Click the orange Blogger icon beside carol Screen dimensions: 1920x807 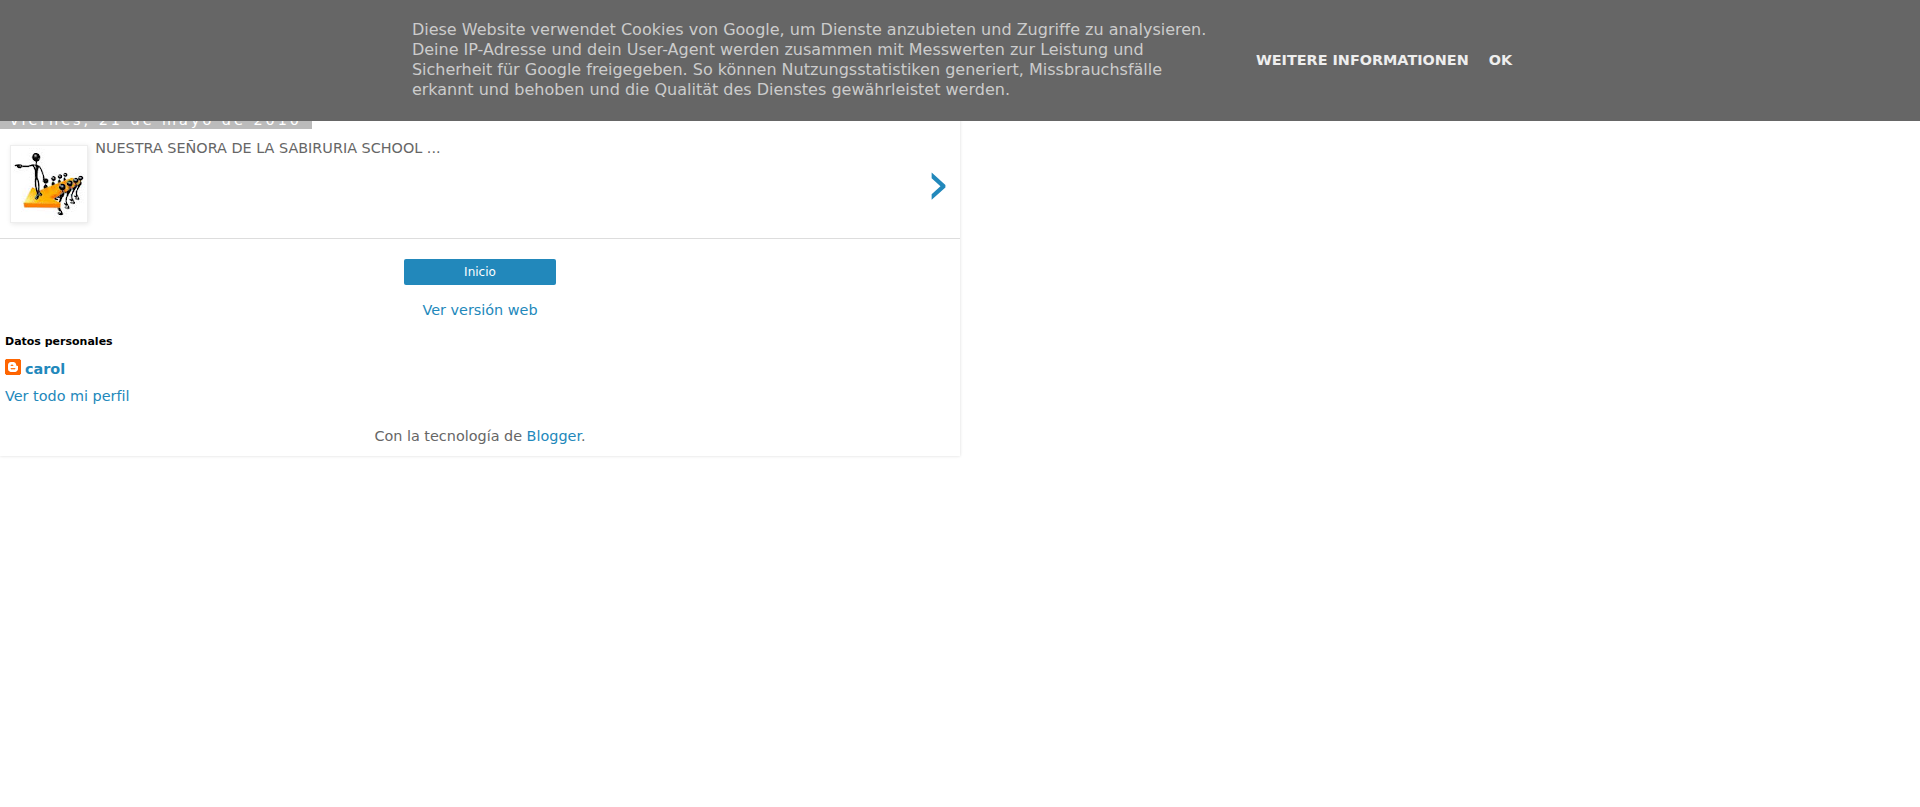point(13,368)
